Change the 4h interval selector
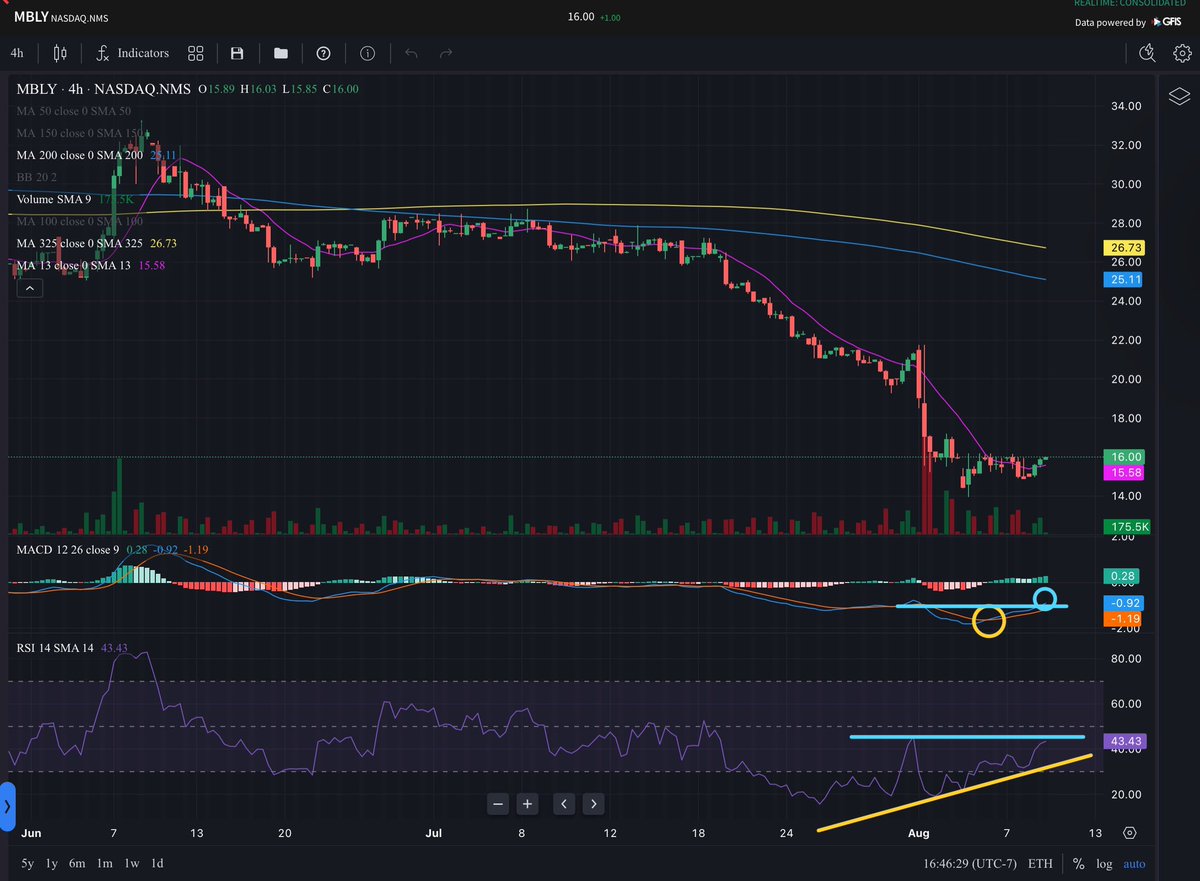 click(x=17, y=53)
